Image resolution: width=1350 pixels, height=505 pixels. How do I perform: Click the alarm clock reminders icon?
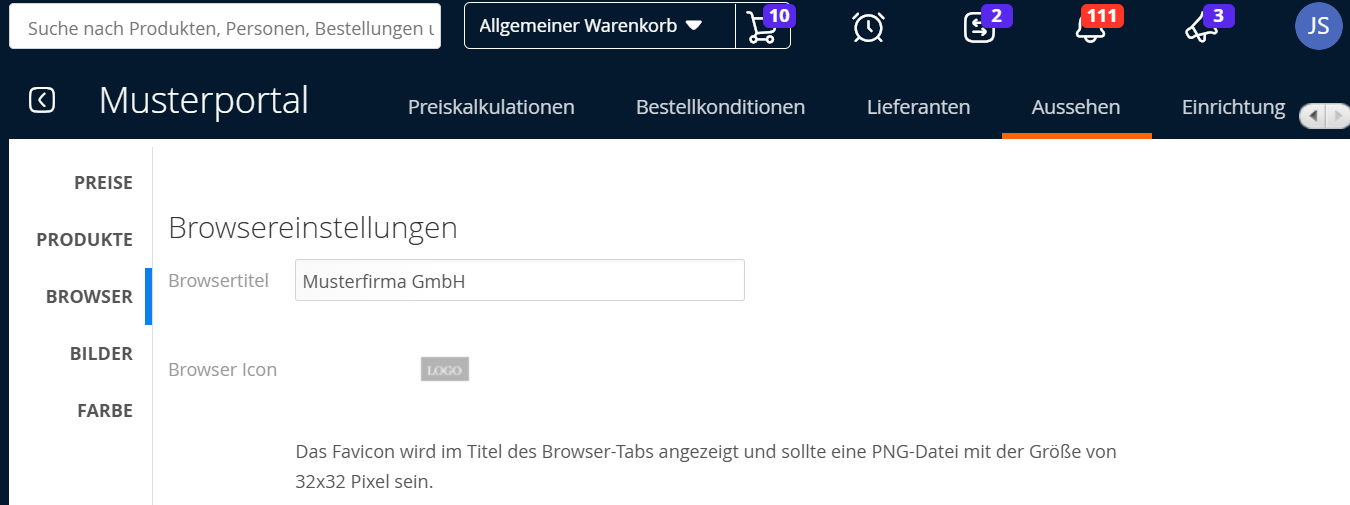pyautogui.click(x=868, y=27)
